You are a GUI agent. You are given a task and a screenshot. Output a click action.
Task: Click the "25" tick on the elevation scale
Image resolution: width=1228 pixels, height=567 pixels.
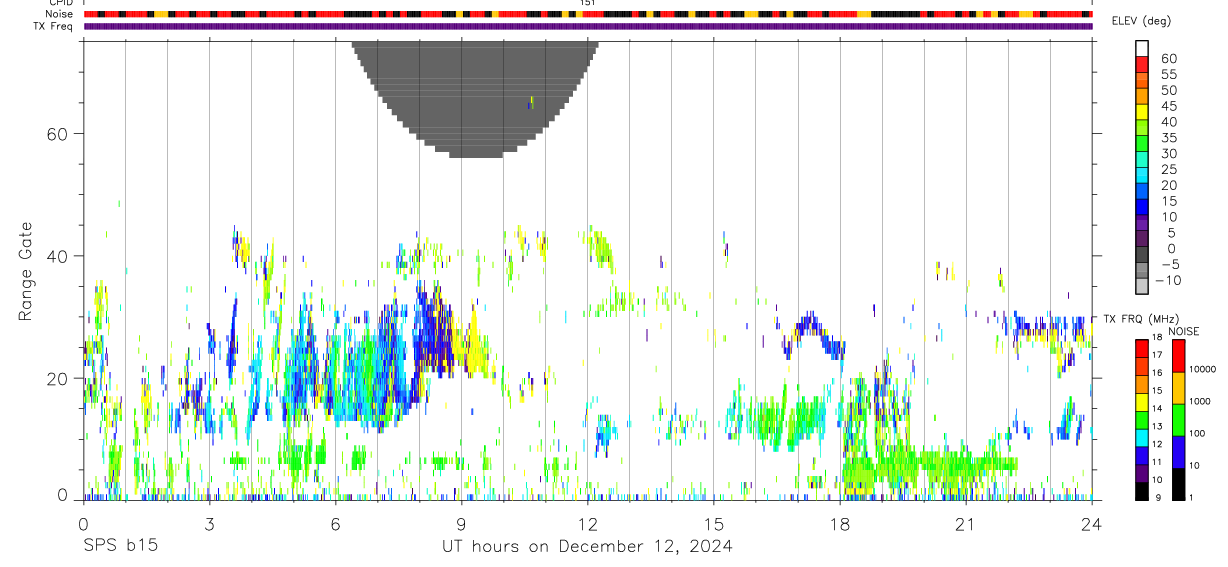pos(1168,170)
